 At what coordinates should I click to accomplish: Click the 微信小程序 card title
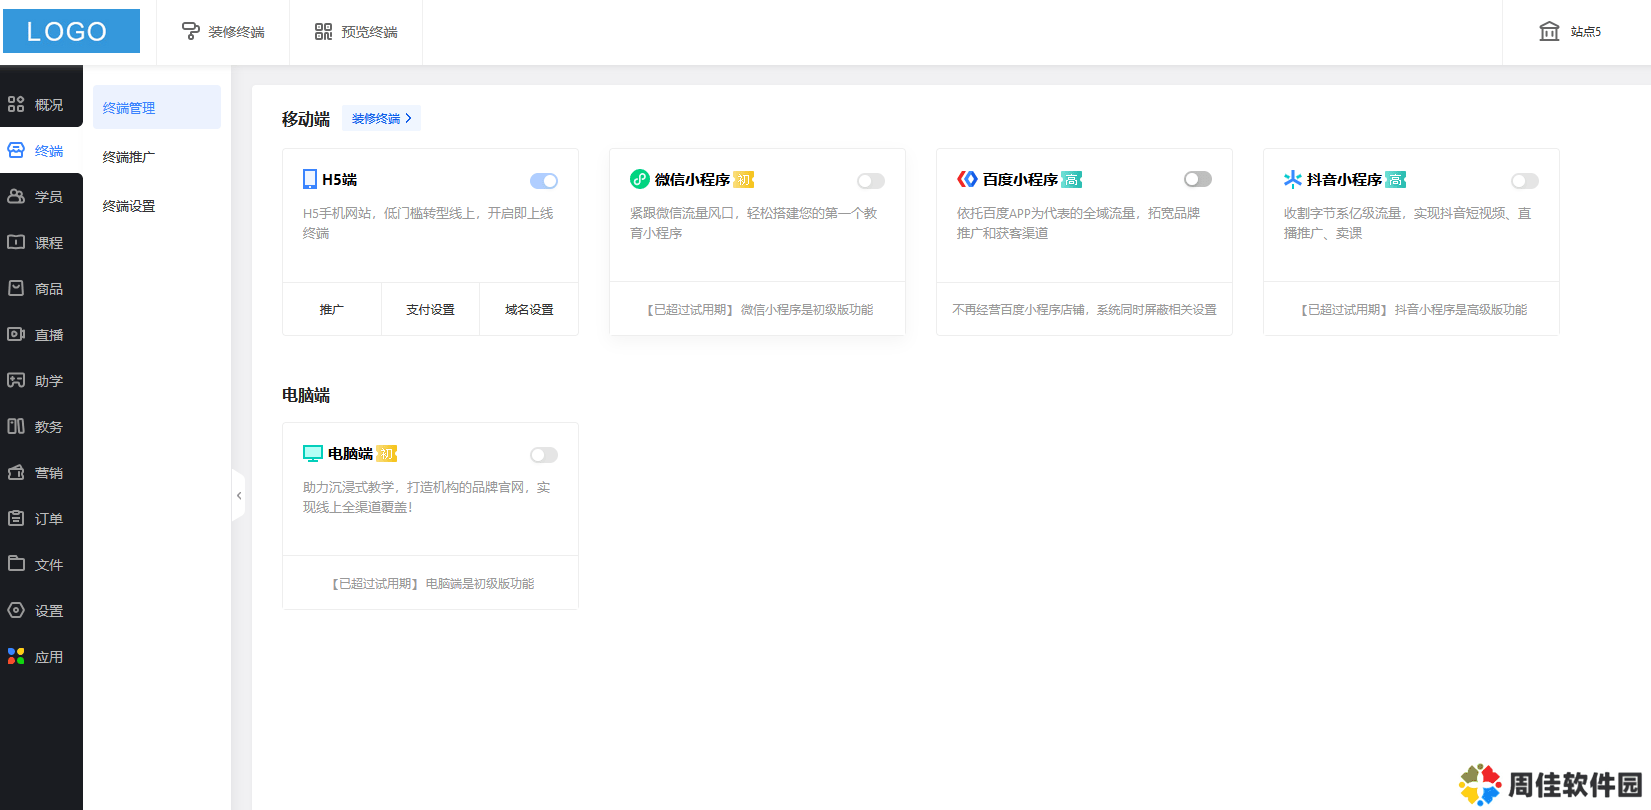click(692, 180)
